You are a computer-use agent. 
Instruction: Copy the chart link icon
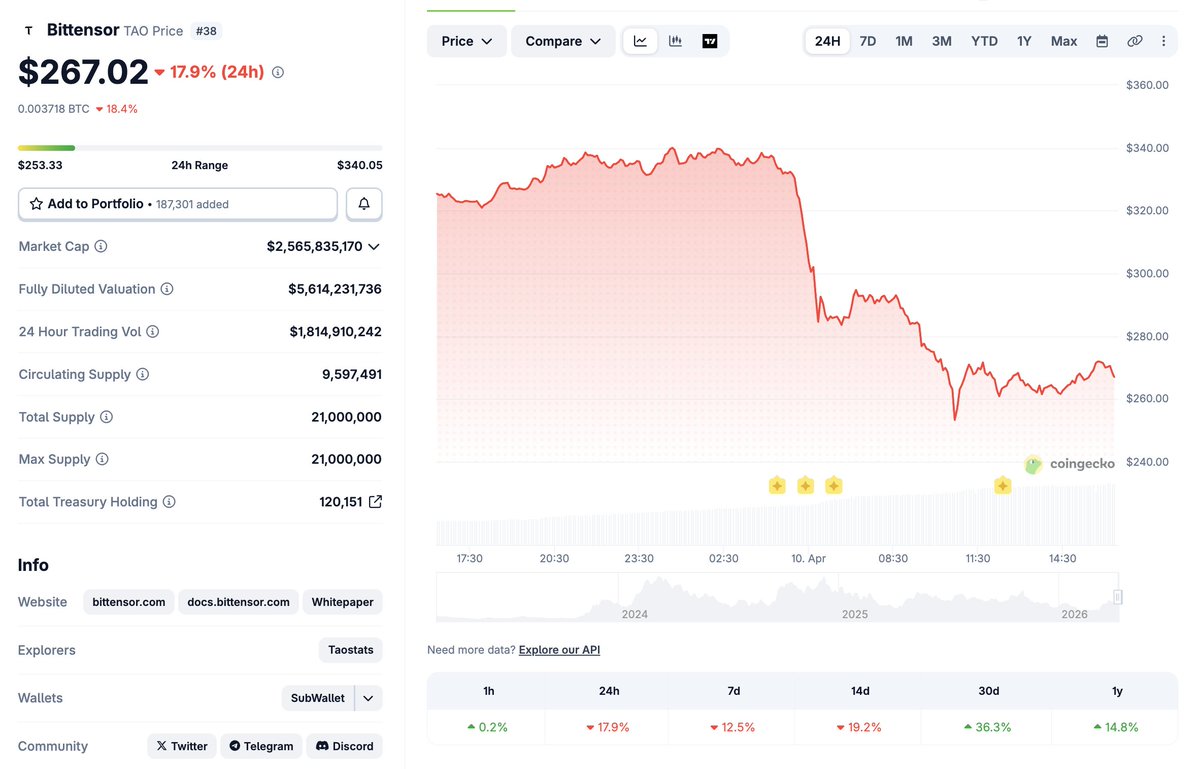[x=1134, y=41]
